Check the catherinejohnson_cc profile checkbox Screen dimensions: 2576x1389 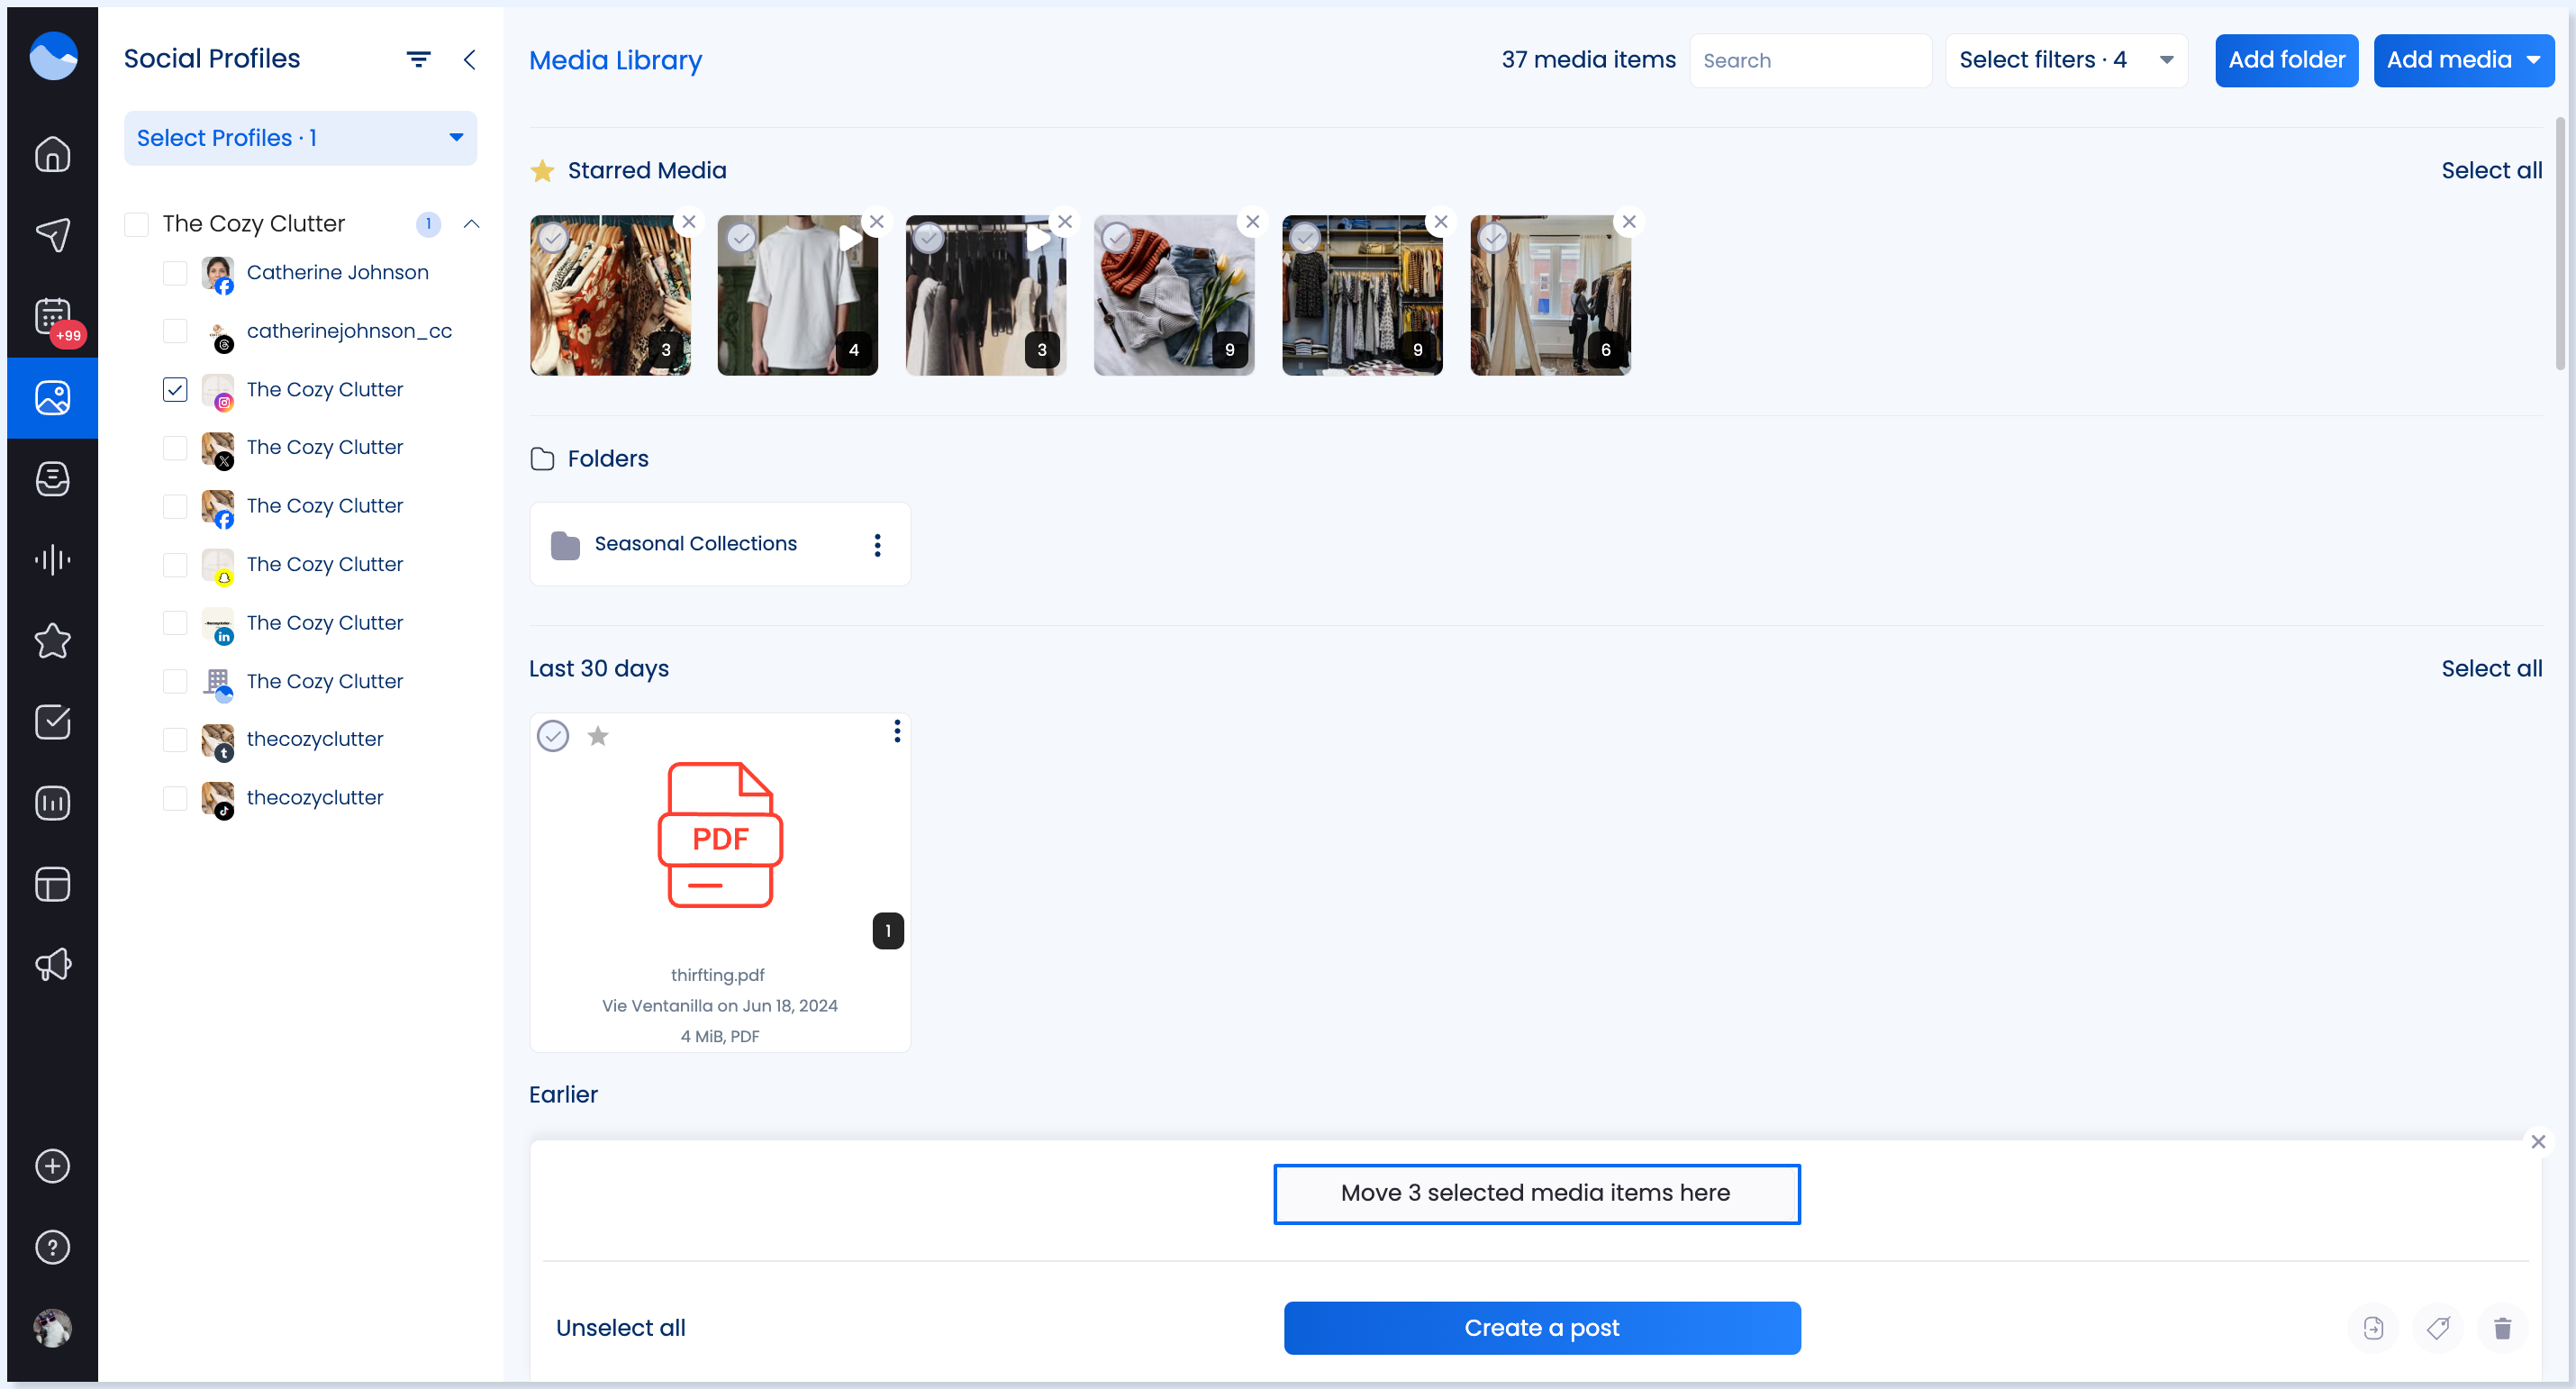175,331
